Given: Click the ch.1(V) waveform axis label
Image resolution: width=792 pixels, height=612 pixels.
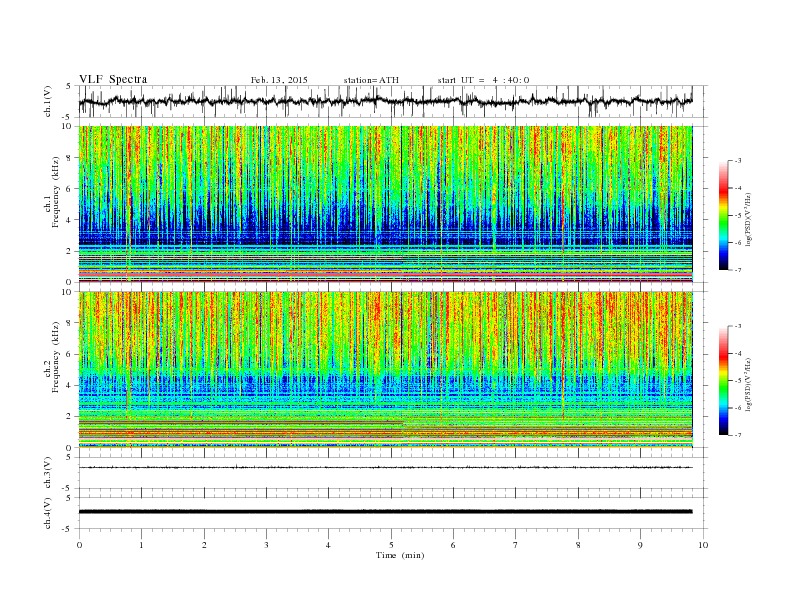Looking at the screenshot, I should pyautogui.click(x=48, y=101).
